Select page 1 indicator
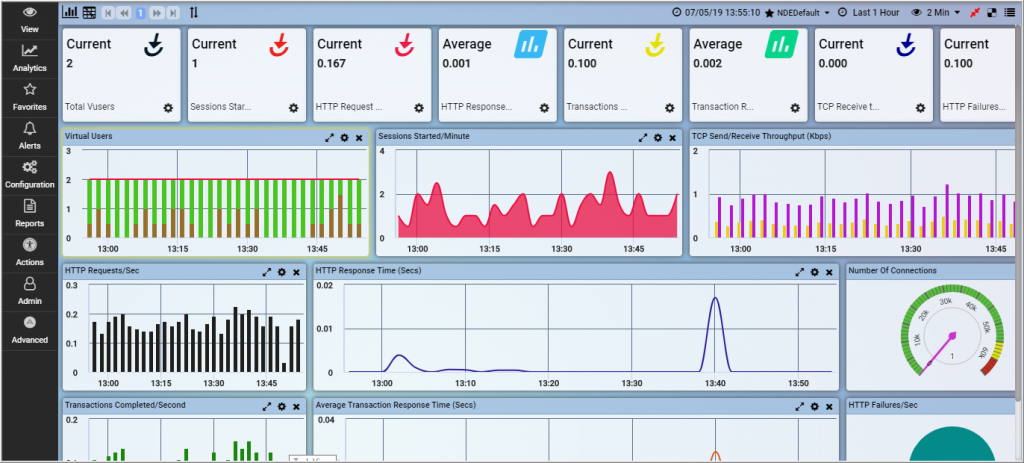 click(140, 12)
